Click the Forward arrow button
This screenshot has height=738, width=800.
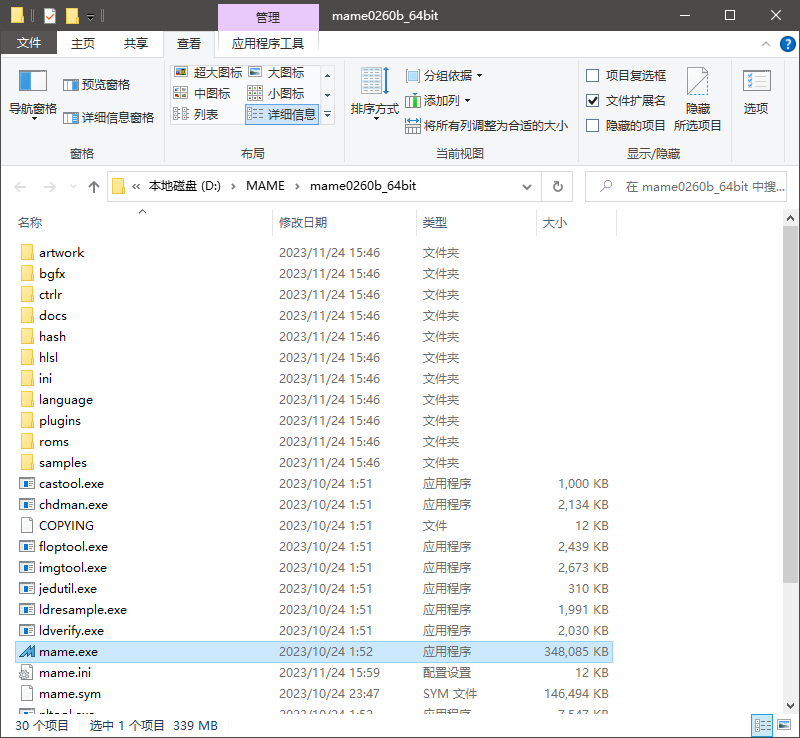click(x=49, y=187)
